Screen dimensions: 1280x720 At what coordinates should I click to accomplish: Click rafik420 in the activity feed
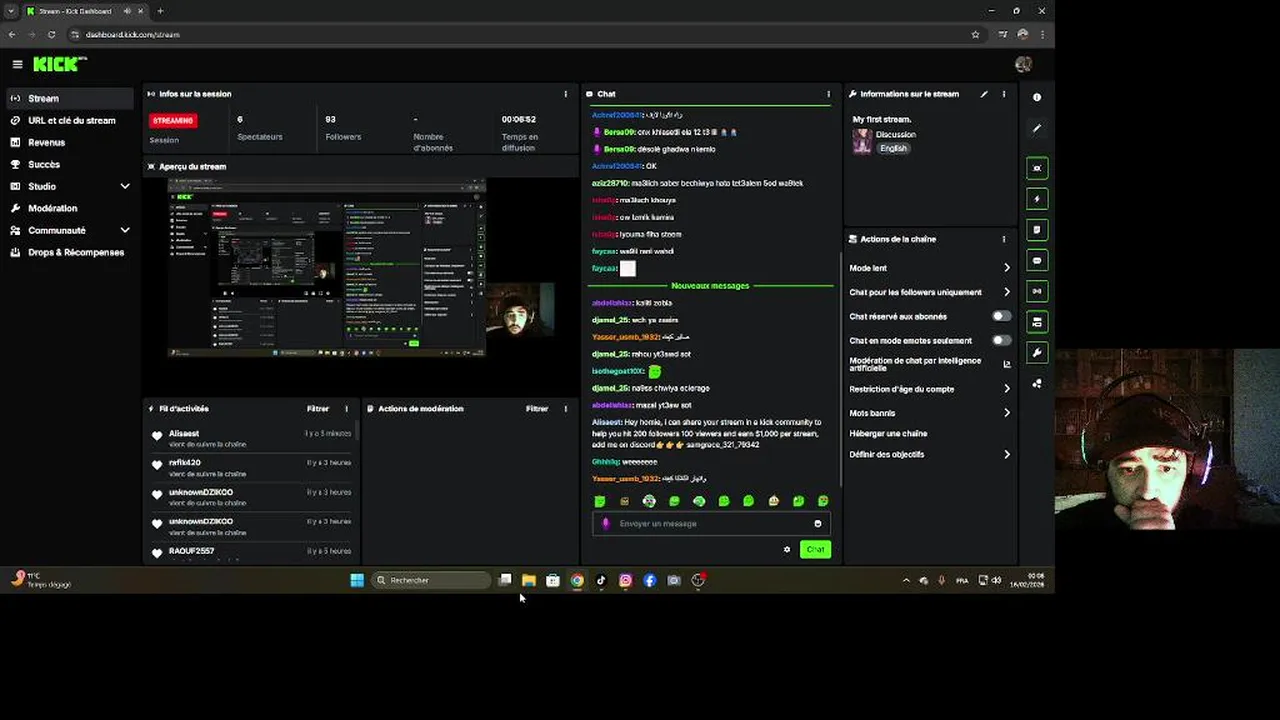coord(185,463)
